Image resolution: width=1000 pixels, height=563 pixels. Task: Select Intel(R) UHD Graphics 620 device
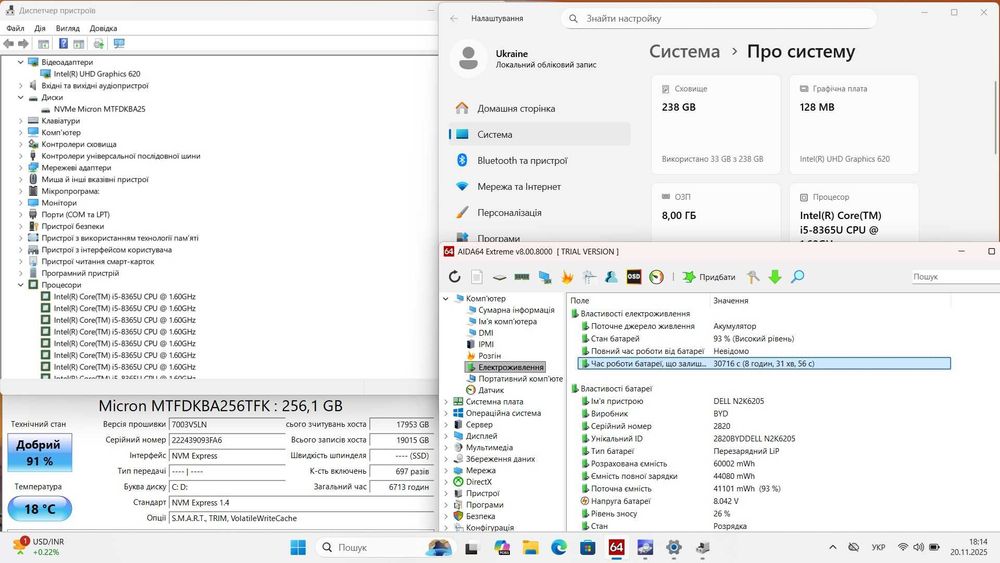pyautogui.click(x=97, y=73)
